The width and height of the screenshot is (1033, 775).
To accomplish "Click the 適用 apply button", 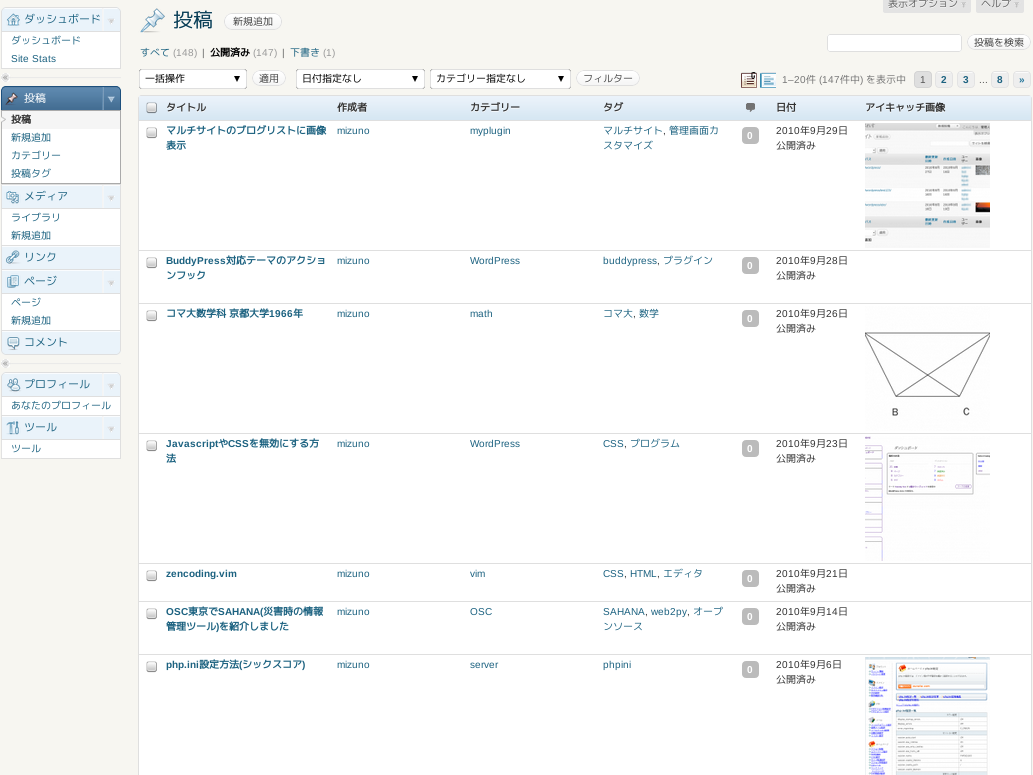I will 269,78.
